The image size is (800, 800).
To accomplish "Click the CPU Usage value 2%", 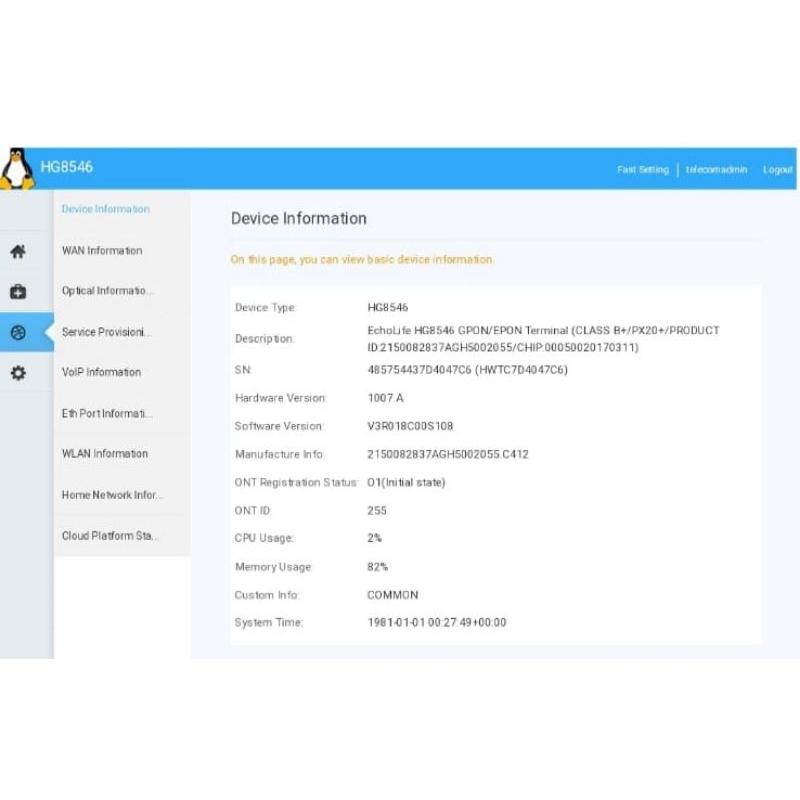I will (374, 538).
